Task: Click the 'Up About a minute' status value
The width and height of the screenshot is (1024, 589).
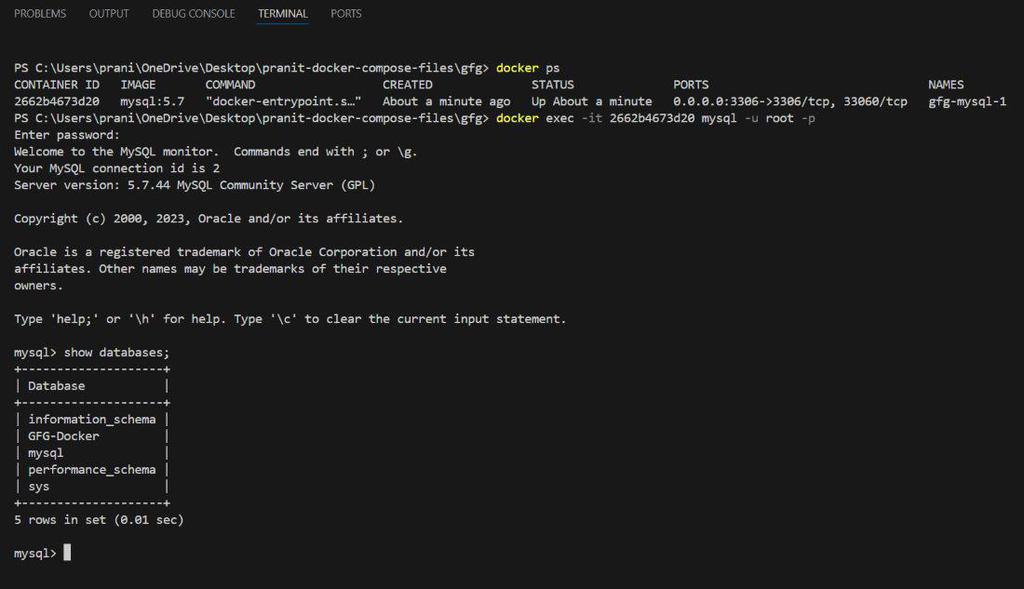Action: click(x=592, y=101)
